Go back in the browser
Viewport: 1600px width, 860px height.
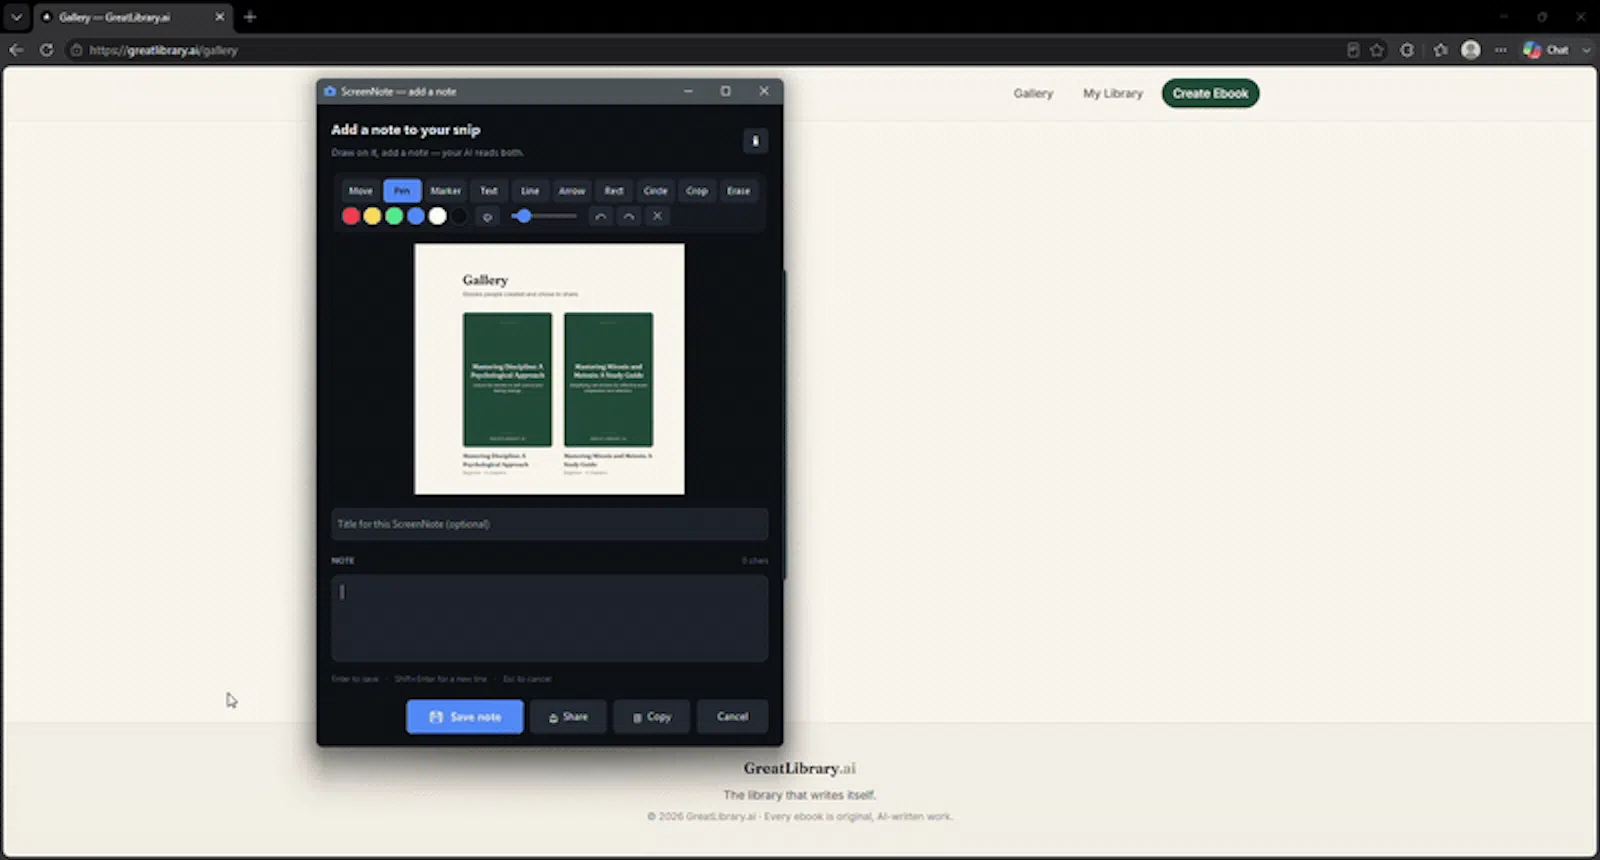[16, 50]
